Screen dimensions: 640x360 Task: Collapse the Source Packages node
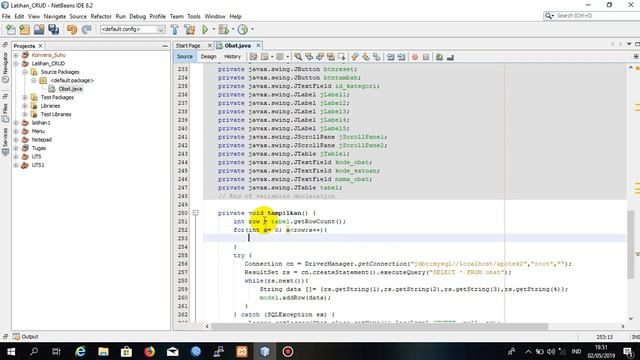(25, 72)
